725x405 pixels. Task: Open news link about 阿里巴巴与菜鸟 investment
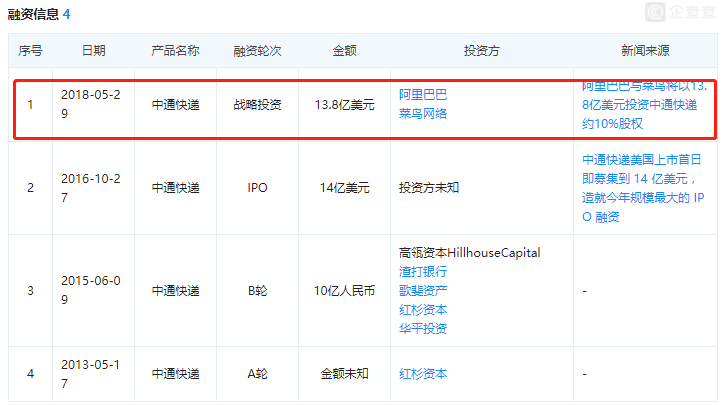point(644,105)
